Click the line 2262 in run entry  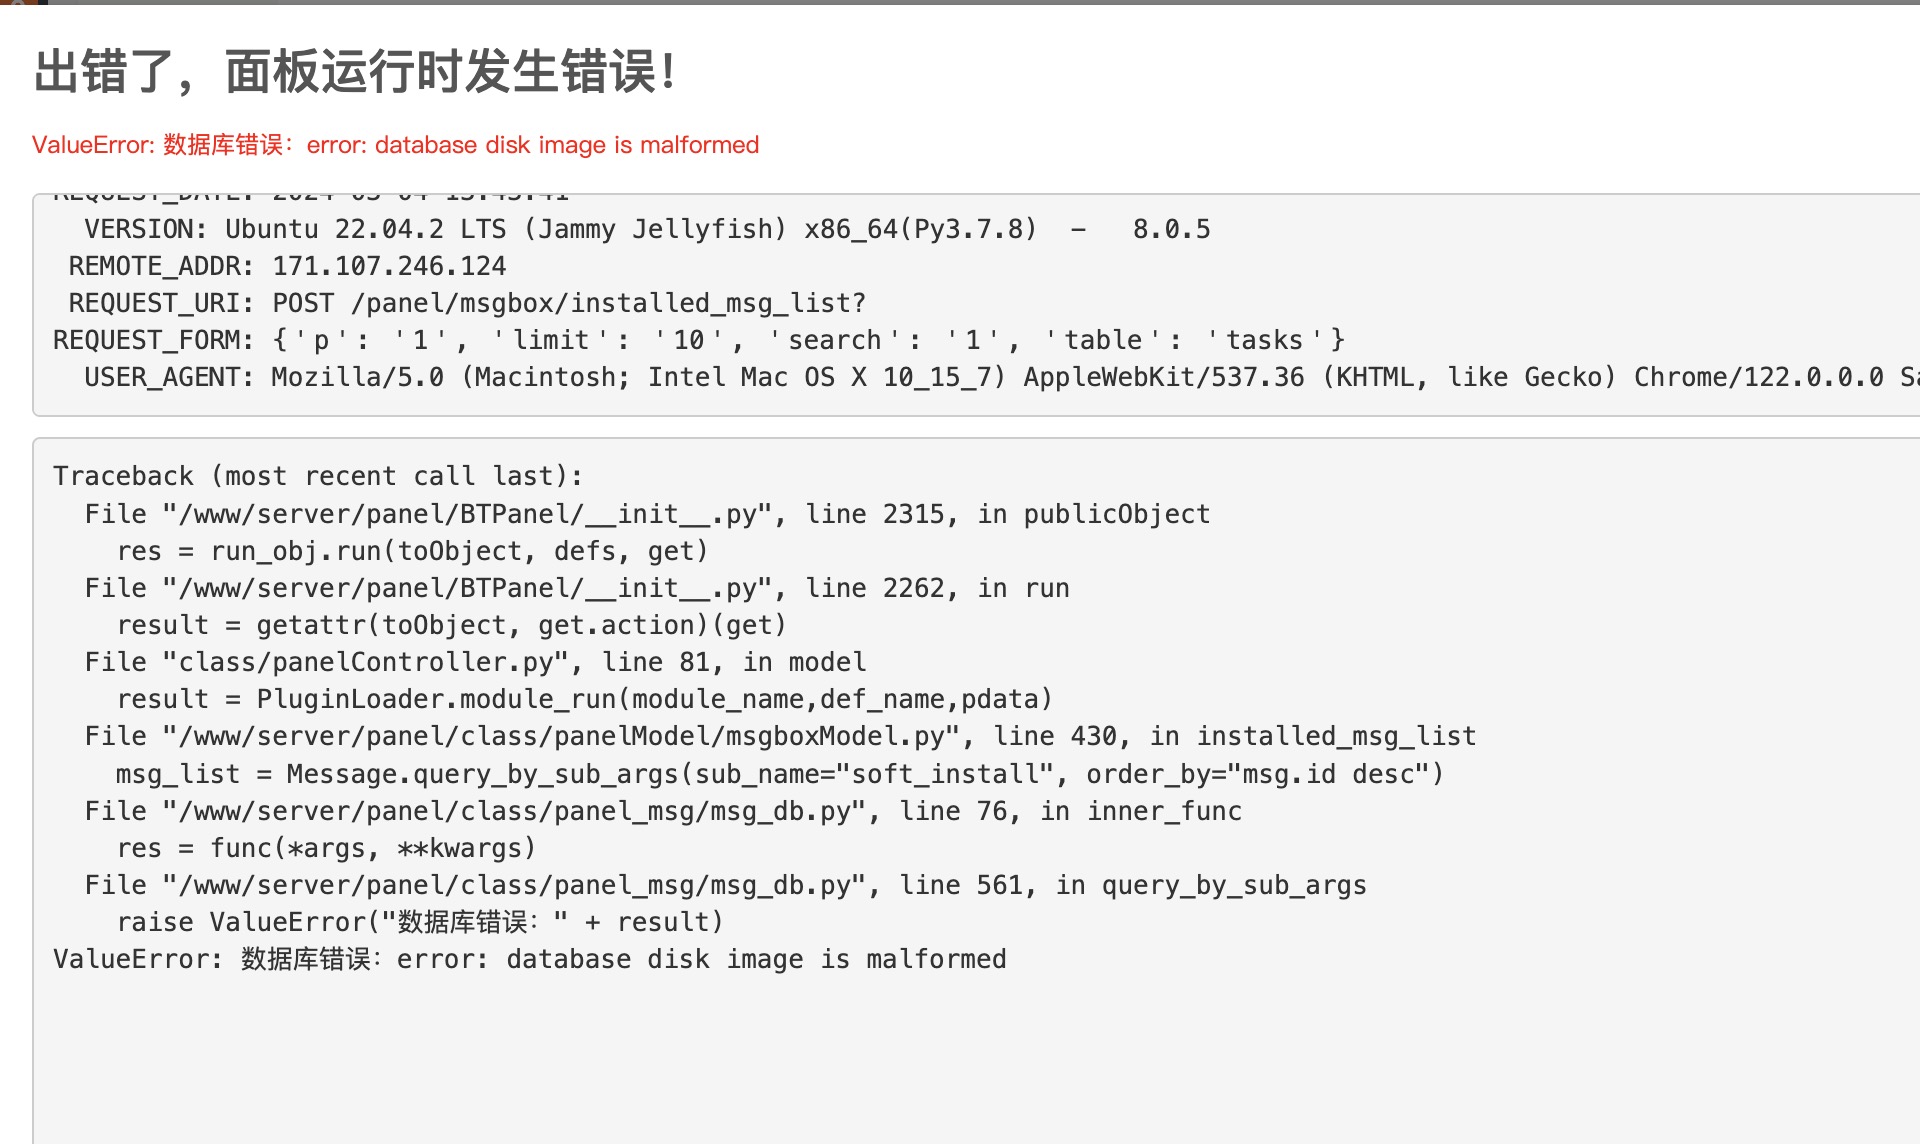[577, 588]
